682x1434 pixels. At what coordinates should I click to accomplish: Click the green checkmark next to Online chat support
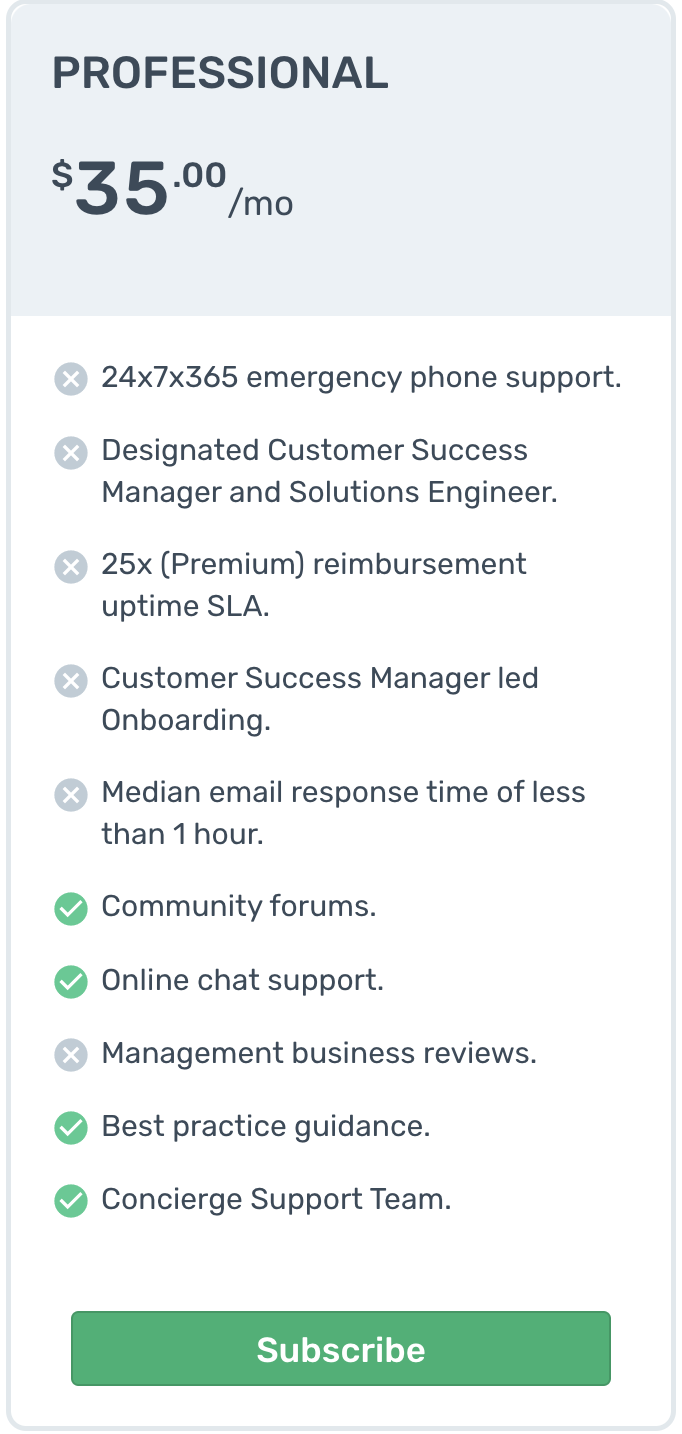tap(70, 982)
